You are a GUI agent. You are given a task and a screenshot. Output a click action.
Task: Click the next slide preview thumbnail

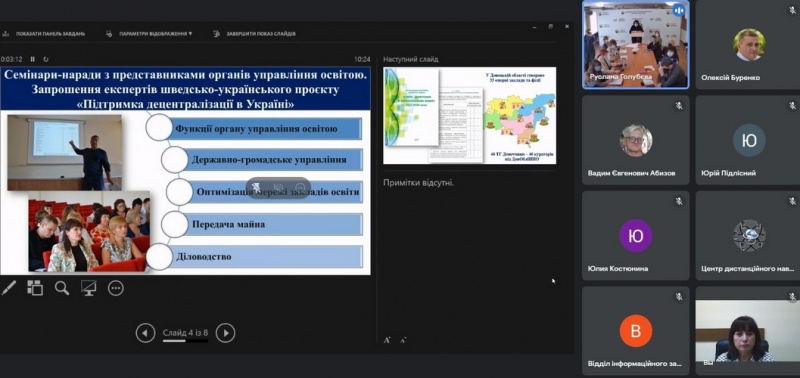click(469, 115)
